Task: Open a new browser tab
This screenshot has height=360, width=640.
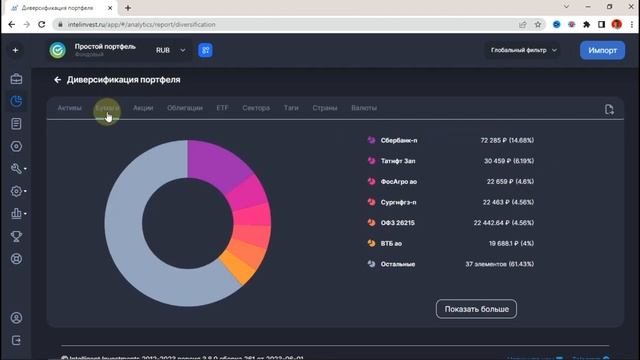Action: (128, 8)
